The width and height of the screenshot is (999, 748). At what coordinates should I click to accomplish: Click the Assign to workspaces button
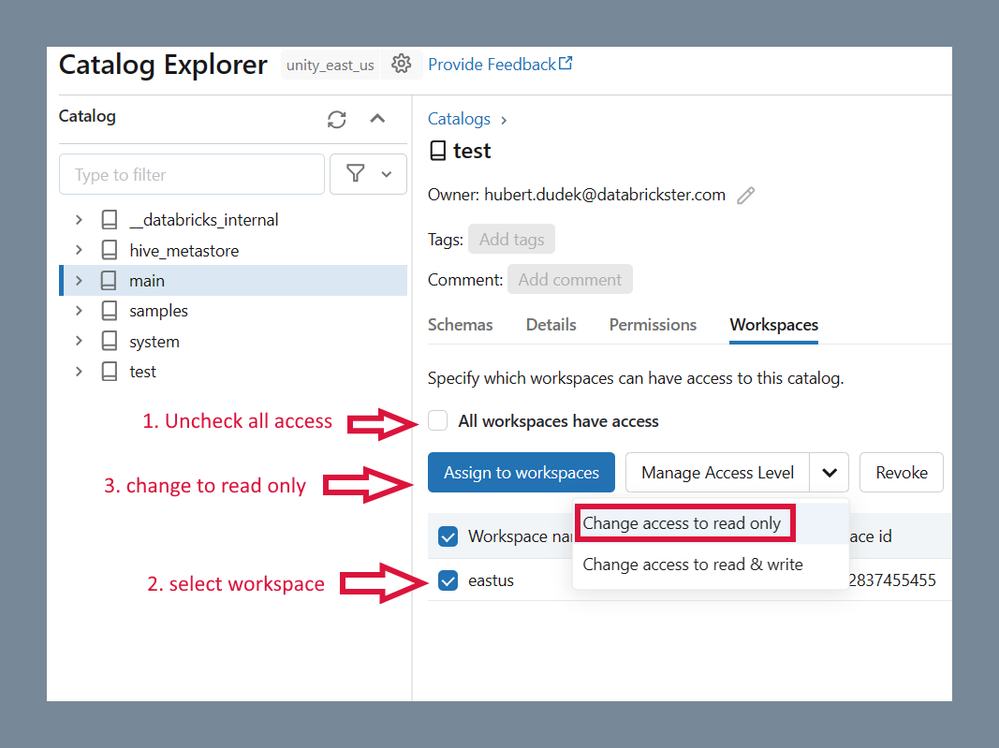pyautogui.click(x=521, y=473)
